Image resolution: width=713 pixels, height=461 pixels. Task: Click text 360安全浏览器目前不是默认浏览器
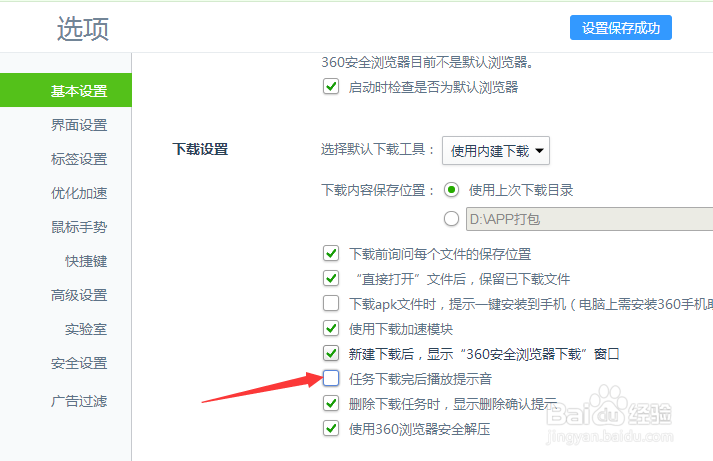tap(427, 62)
